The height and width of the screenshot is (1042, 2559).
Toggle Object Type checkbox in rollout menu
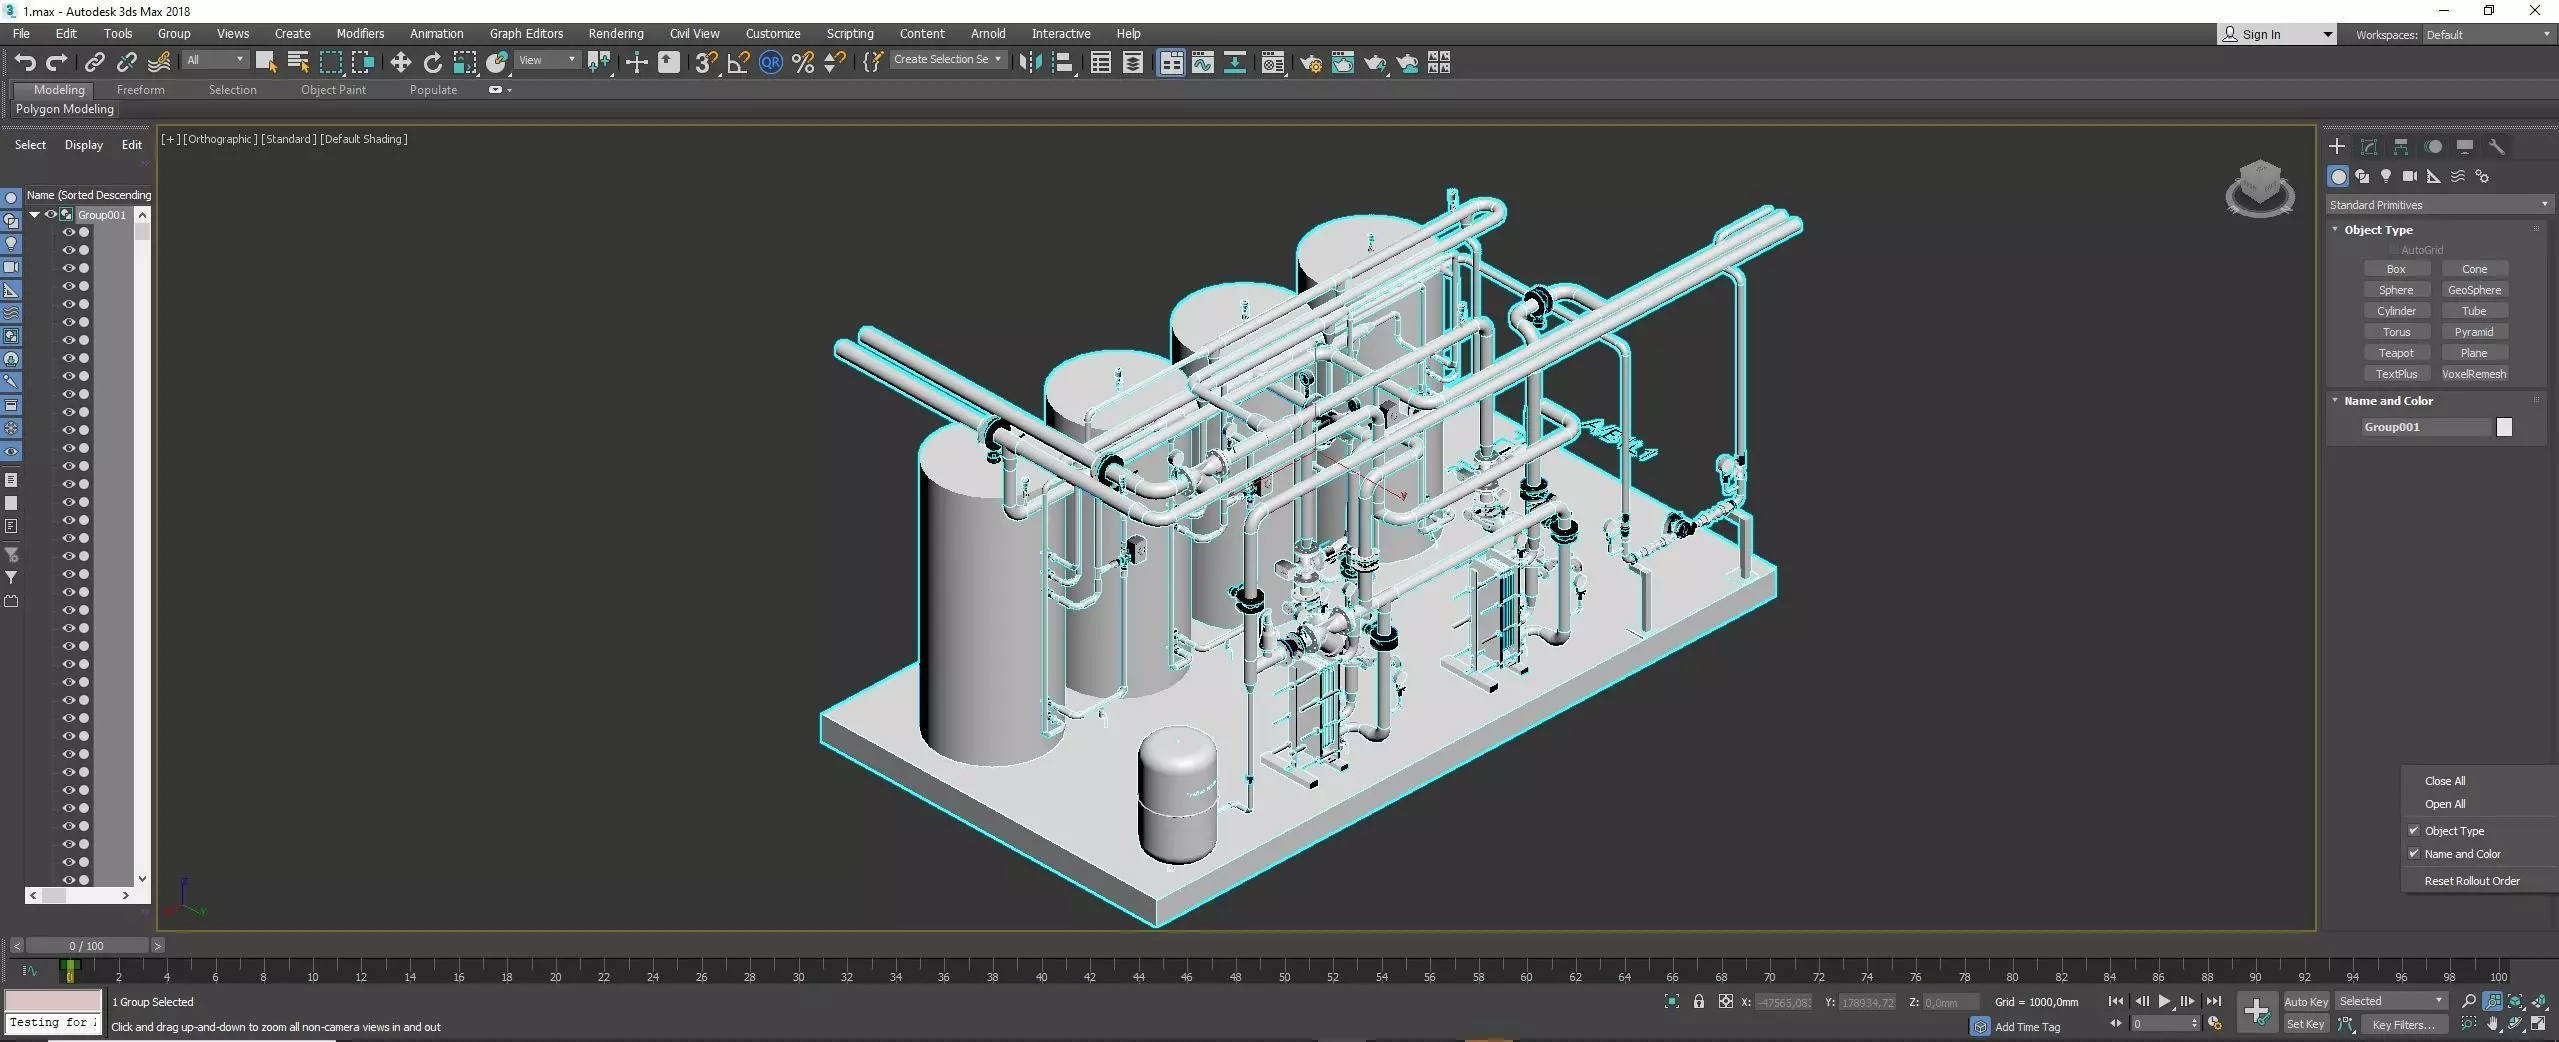pos(2414,831)
